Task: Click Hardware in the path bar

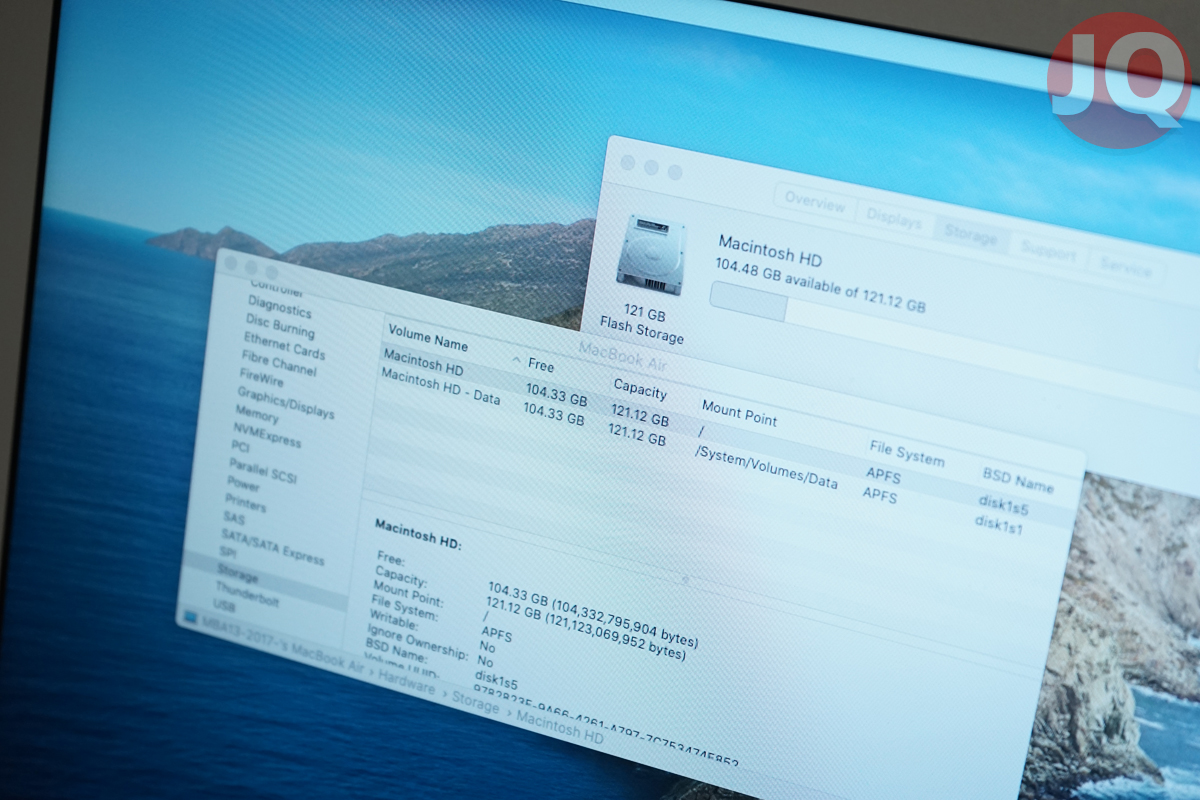Action: point(407,685)
